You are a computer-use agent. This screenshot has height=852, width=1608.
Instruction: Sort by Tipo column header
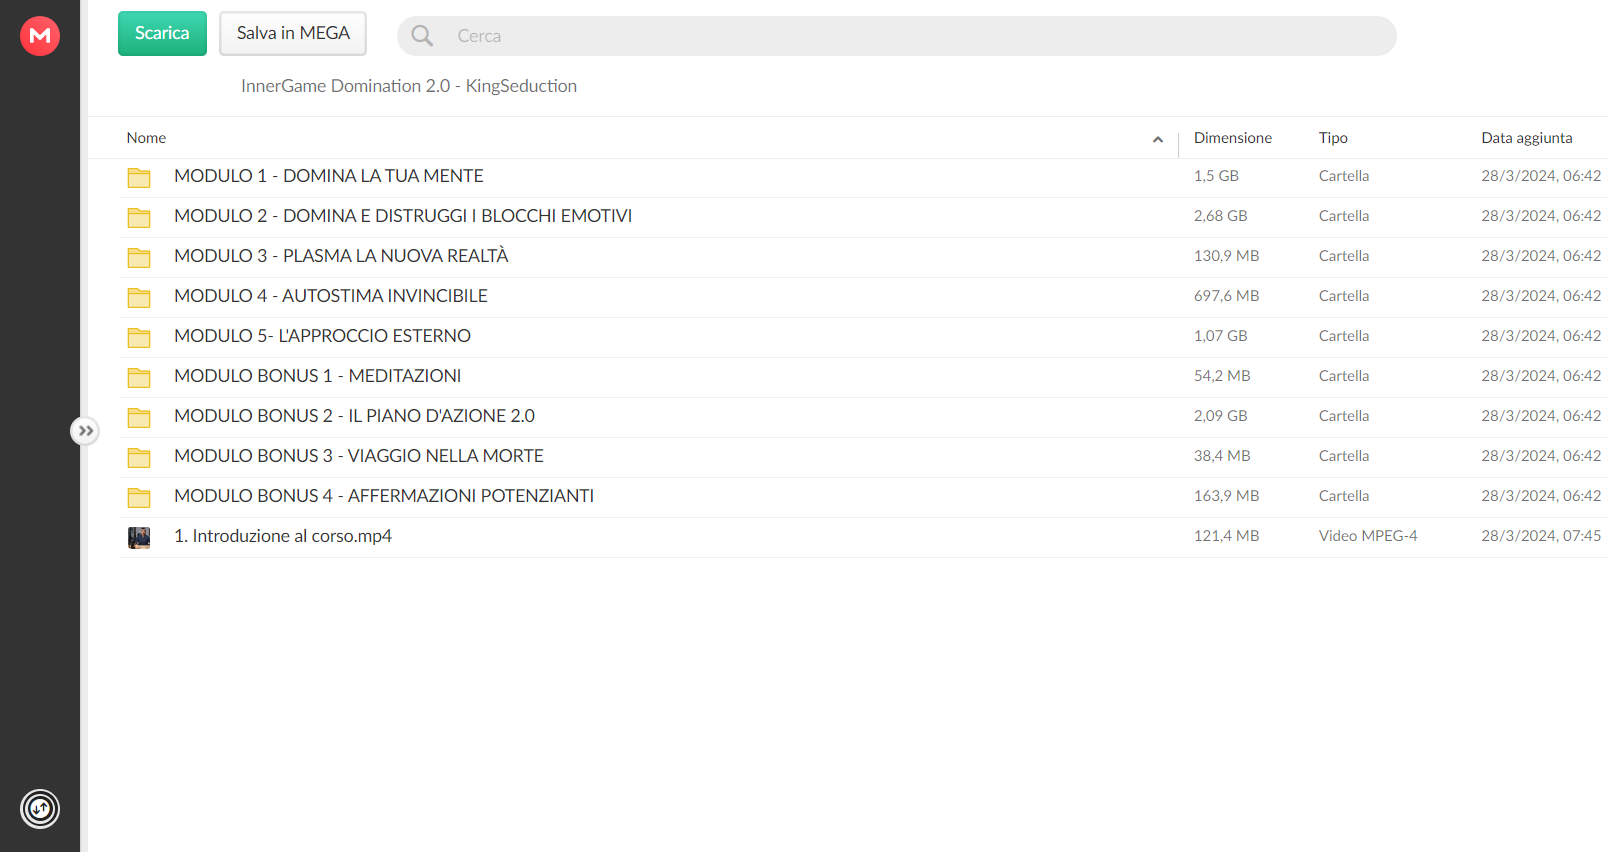click(x=1333, y=138)
